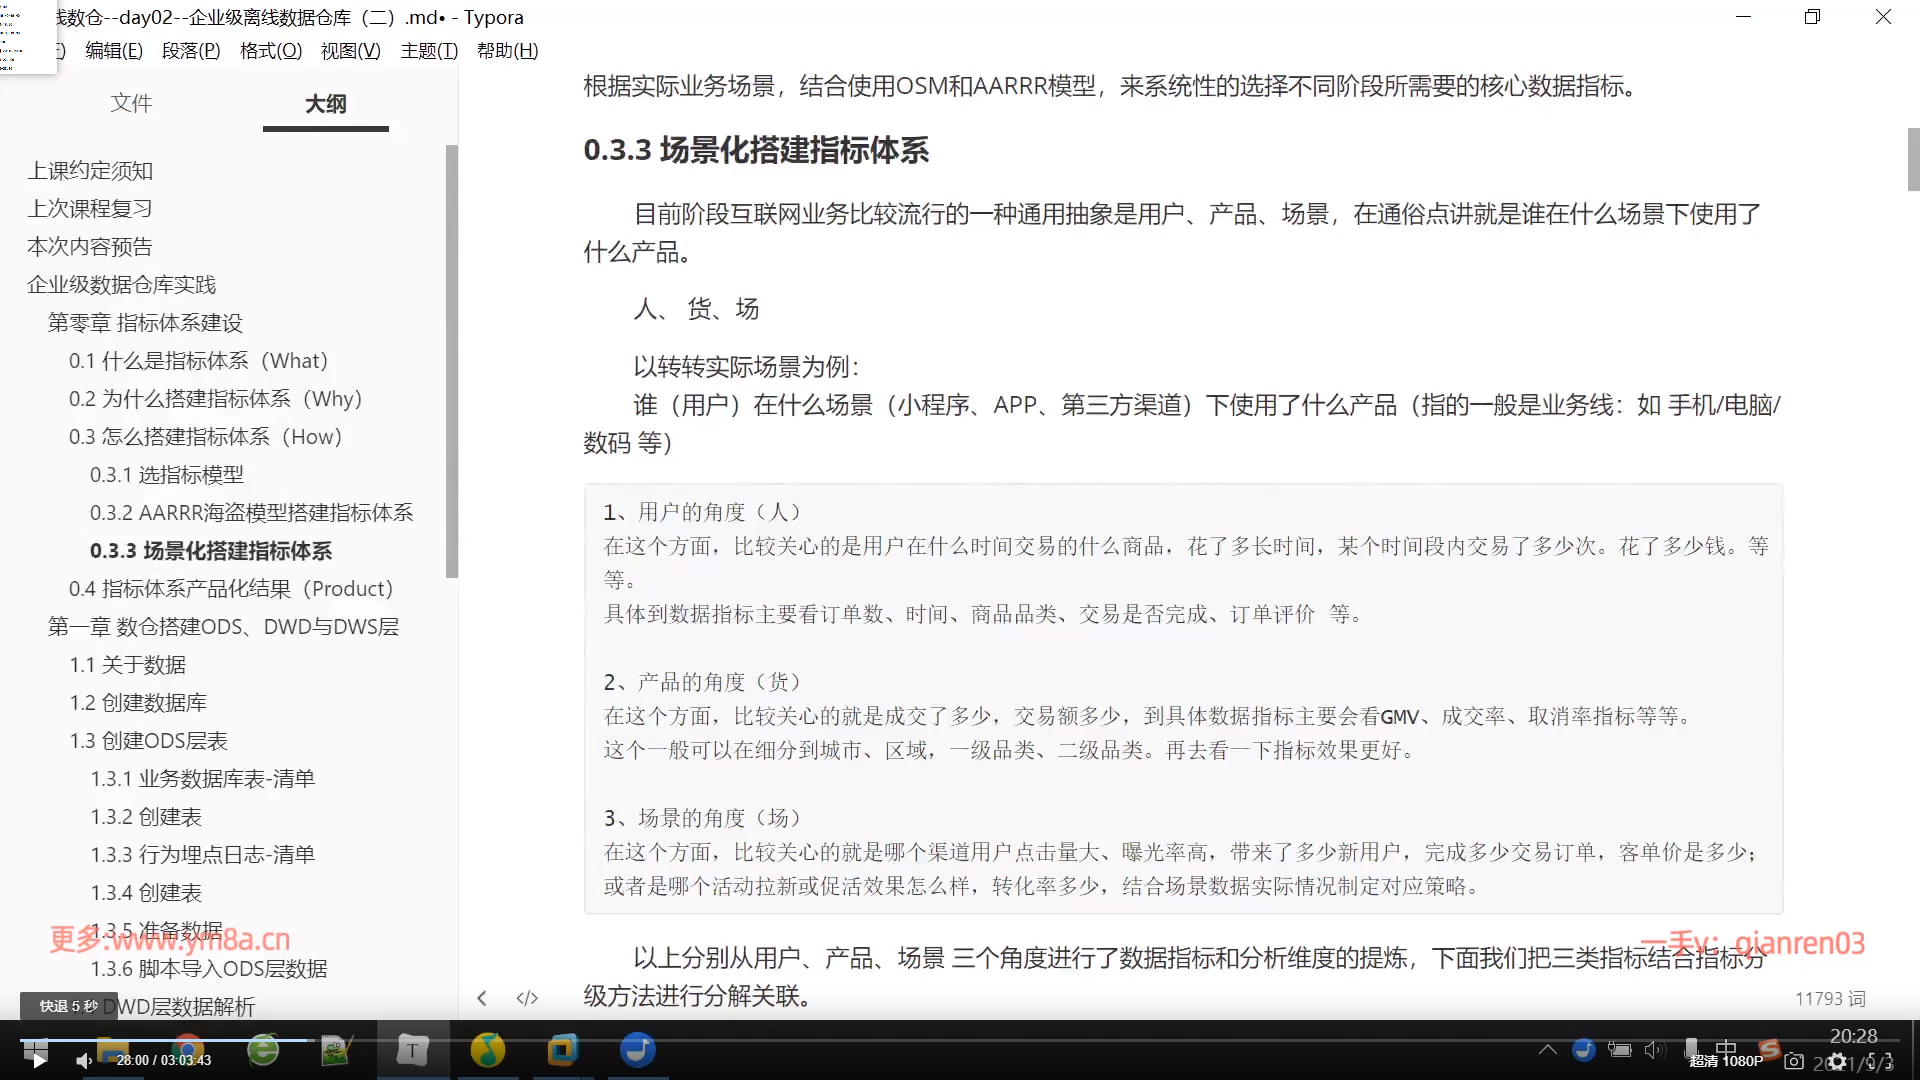Image resolution: width=1920 pixels, height=1080 pixels.
Task: Toggle source code mode icon
Action: [527, 998]
